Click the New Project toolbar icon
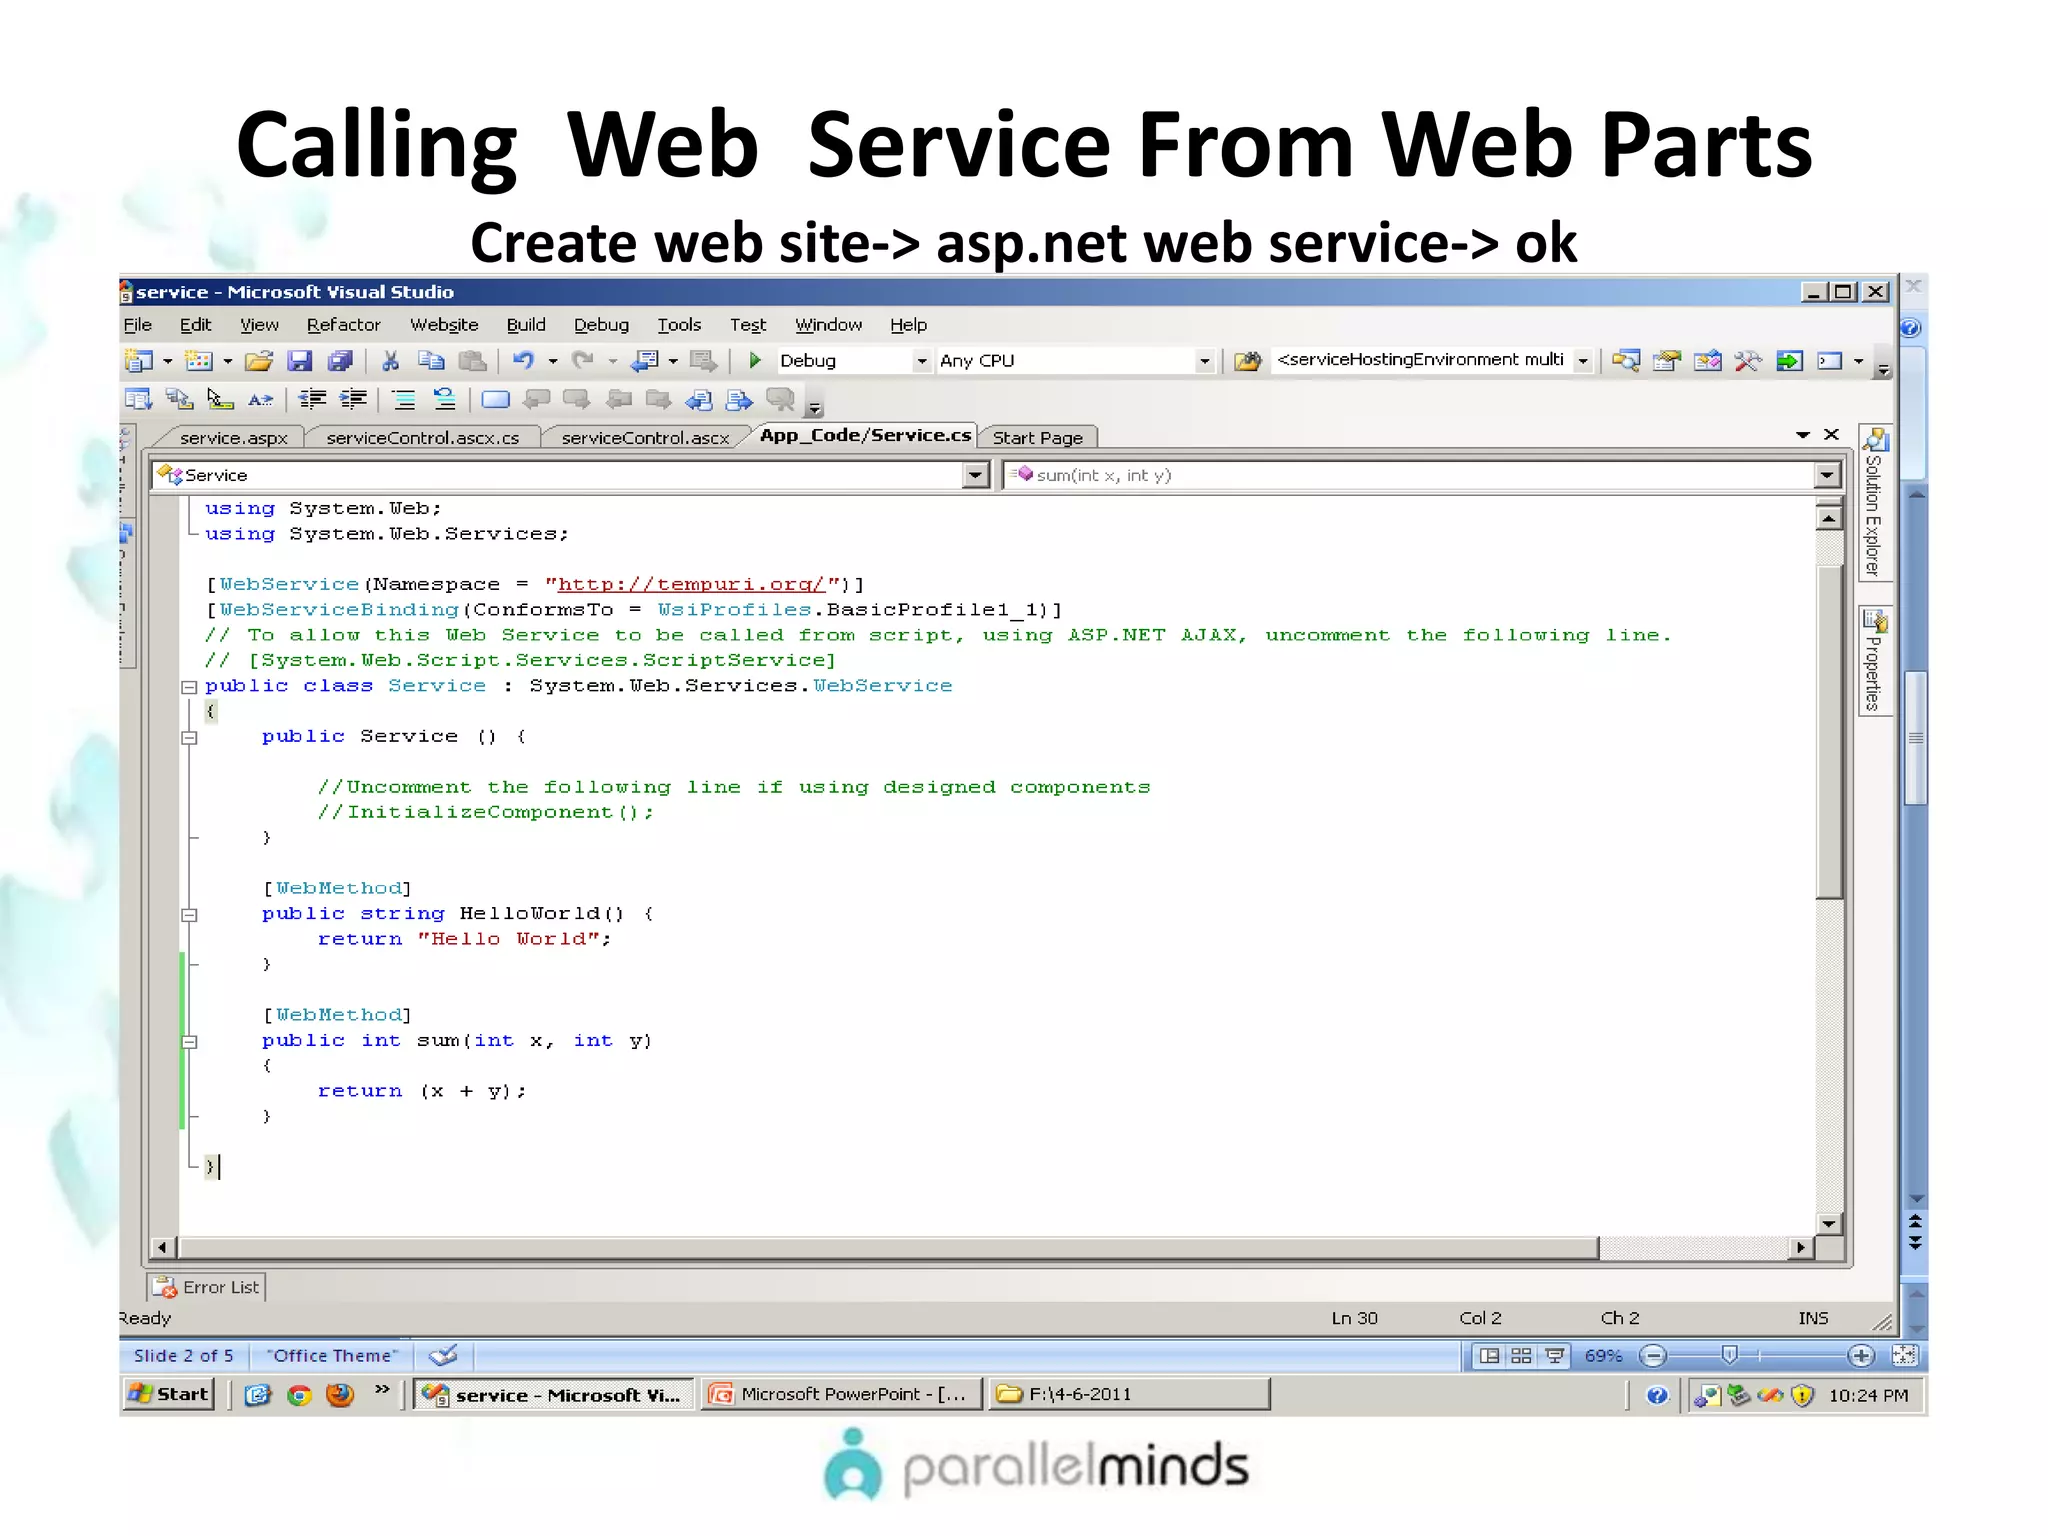The width and height of the screenshot is (2048, 1536). tap(138, 361)
